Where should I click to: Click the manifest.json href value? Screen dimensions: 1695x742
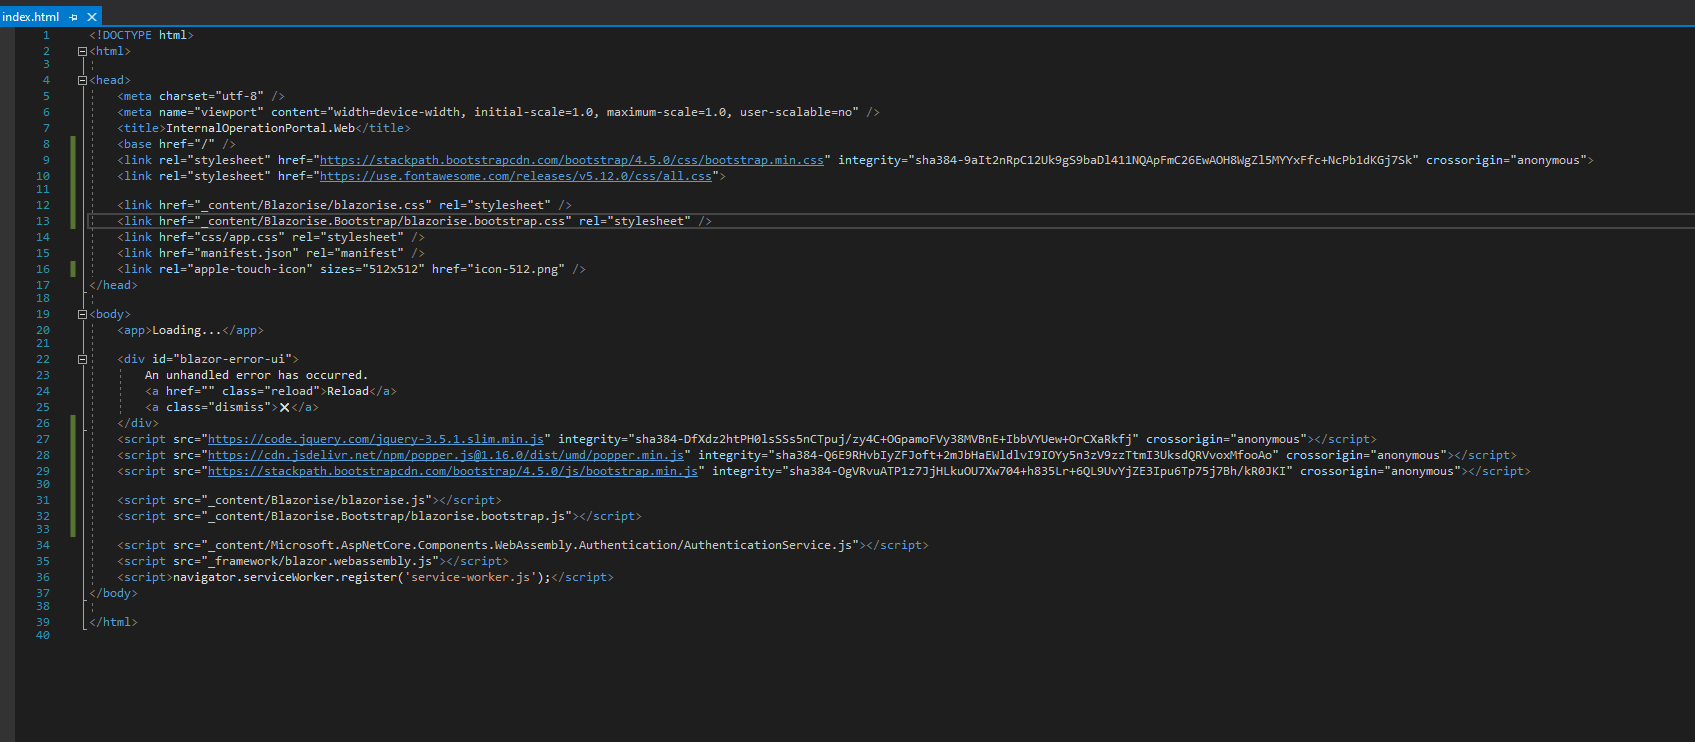(x=246, y=253)
